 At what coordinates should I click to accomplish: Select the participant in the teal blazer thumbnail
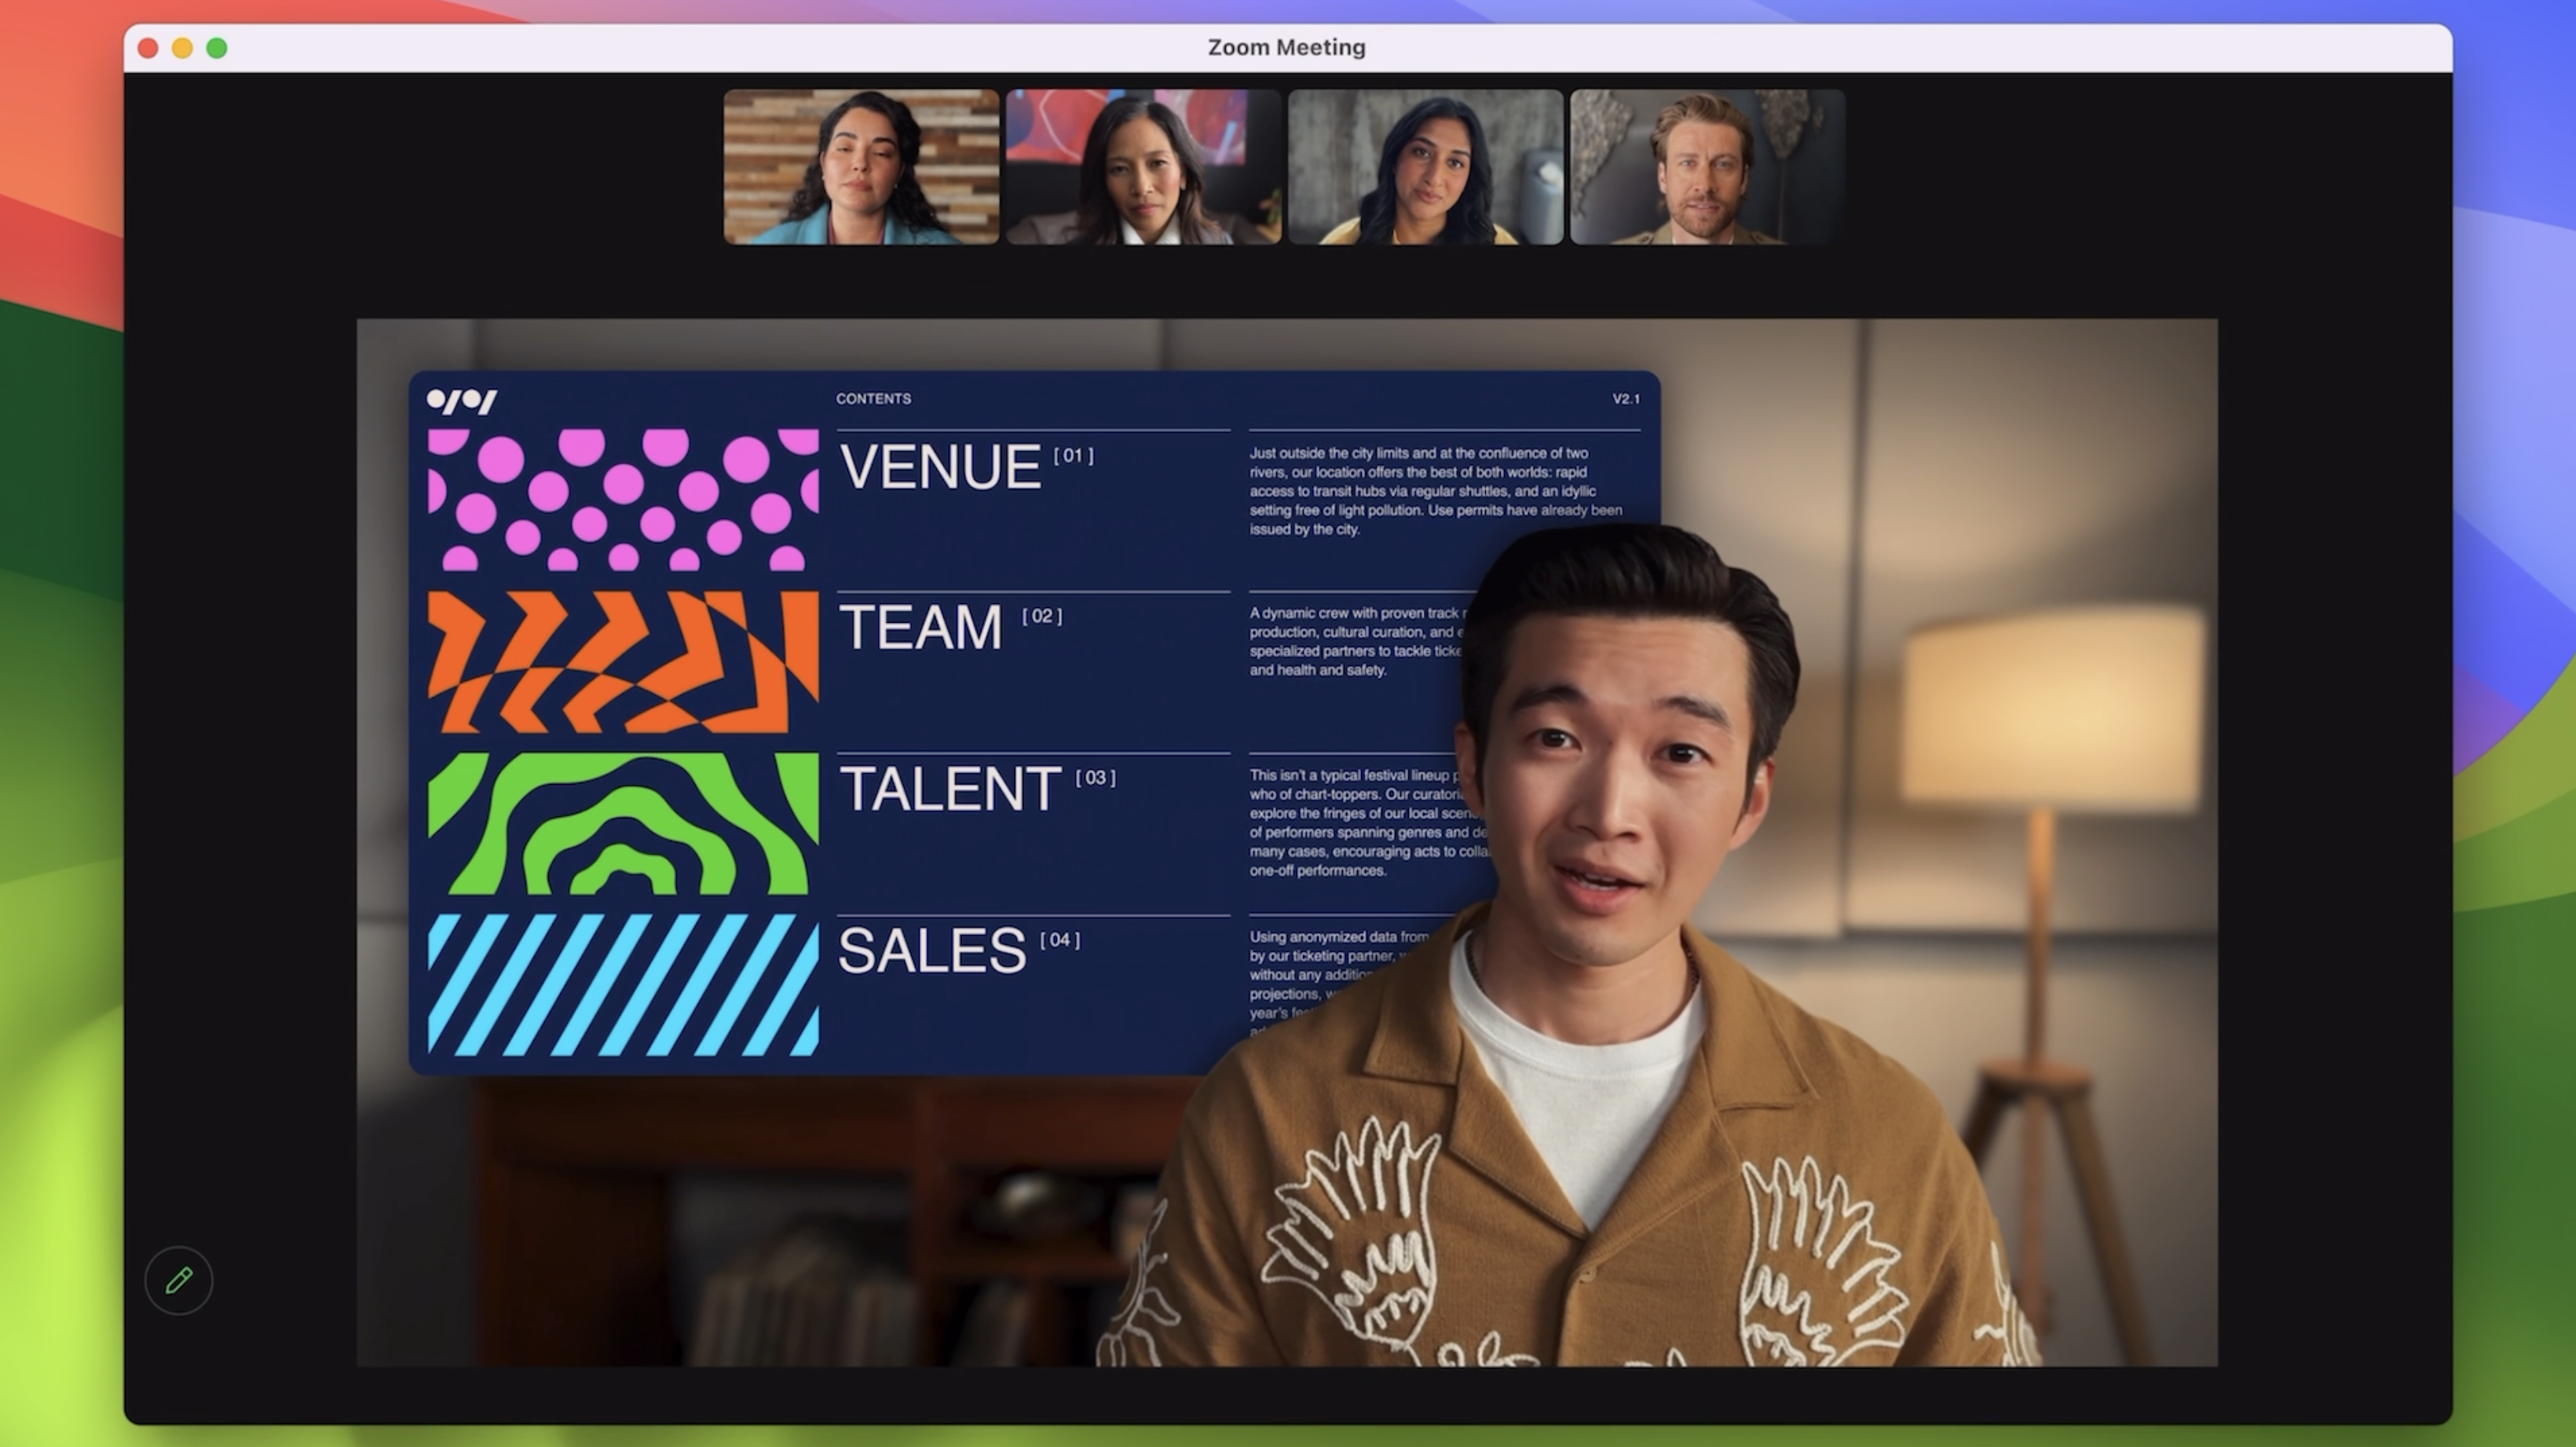point(861,167)
